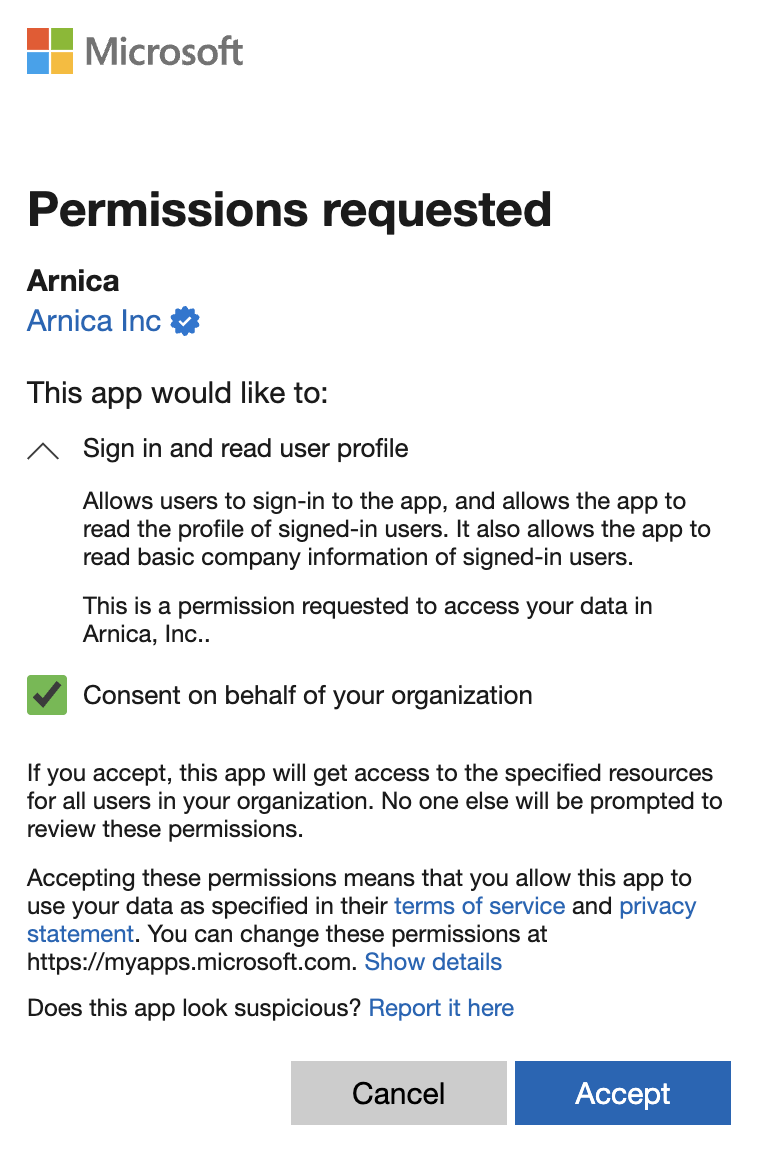760x1150 pixels.
Task: Click the bold Arnica app name
Action: coord(73,280)
